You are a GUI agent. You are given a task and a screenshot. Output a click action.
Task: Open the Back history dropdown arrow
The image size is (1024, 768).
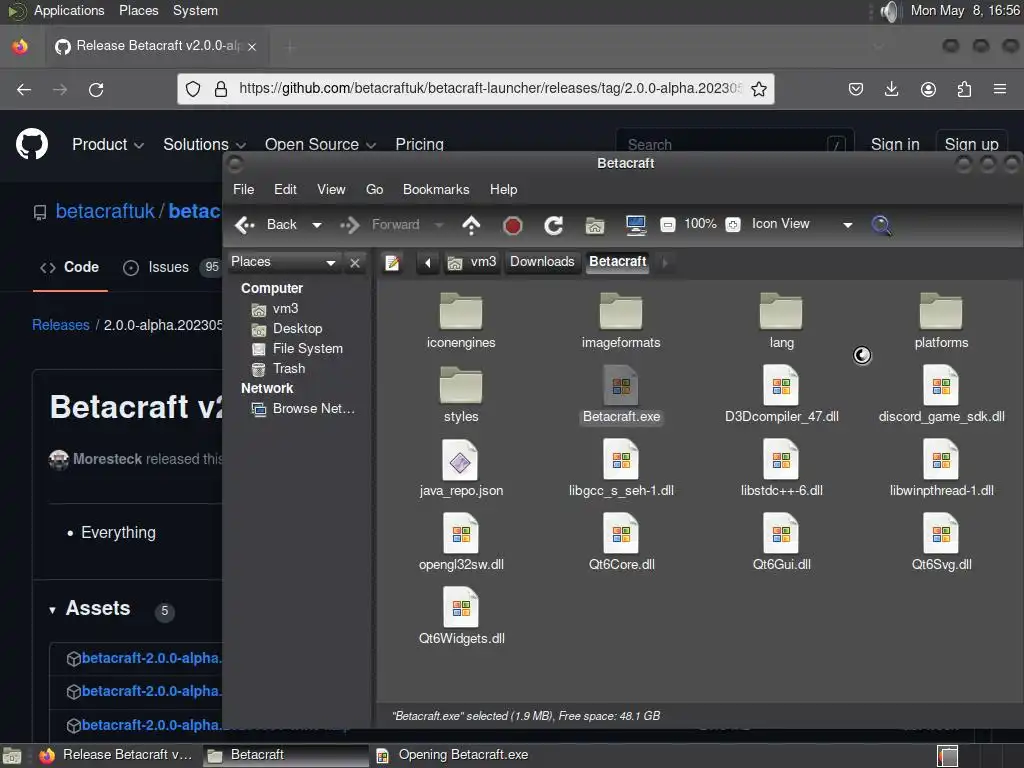(x=317, y=225)
